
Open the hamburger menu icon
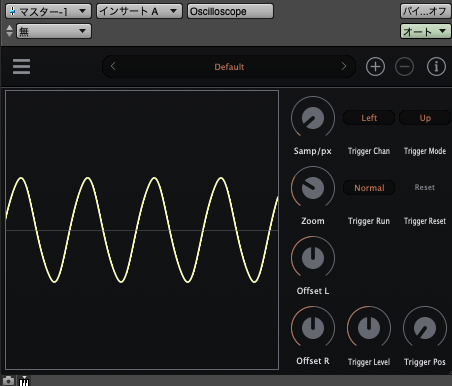21,67
